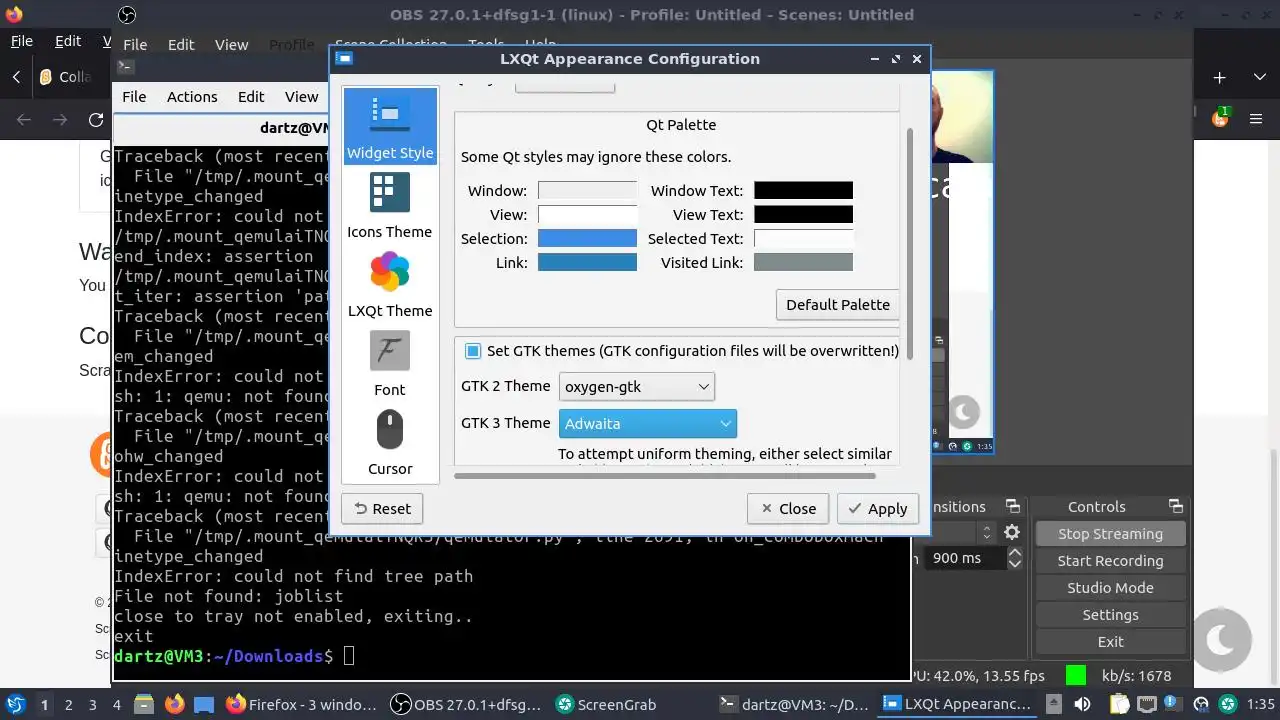Click Exit in OBS Controls
Image resolution: width=1280 pixels, height=720 pixels.
pos(1110,642)
